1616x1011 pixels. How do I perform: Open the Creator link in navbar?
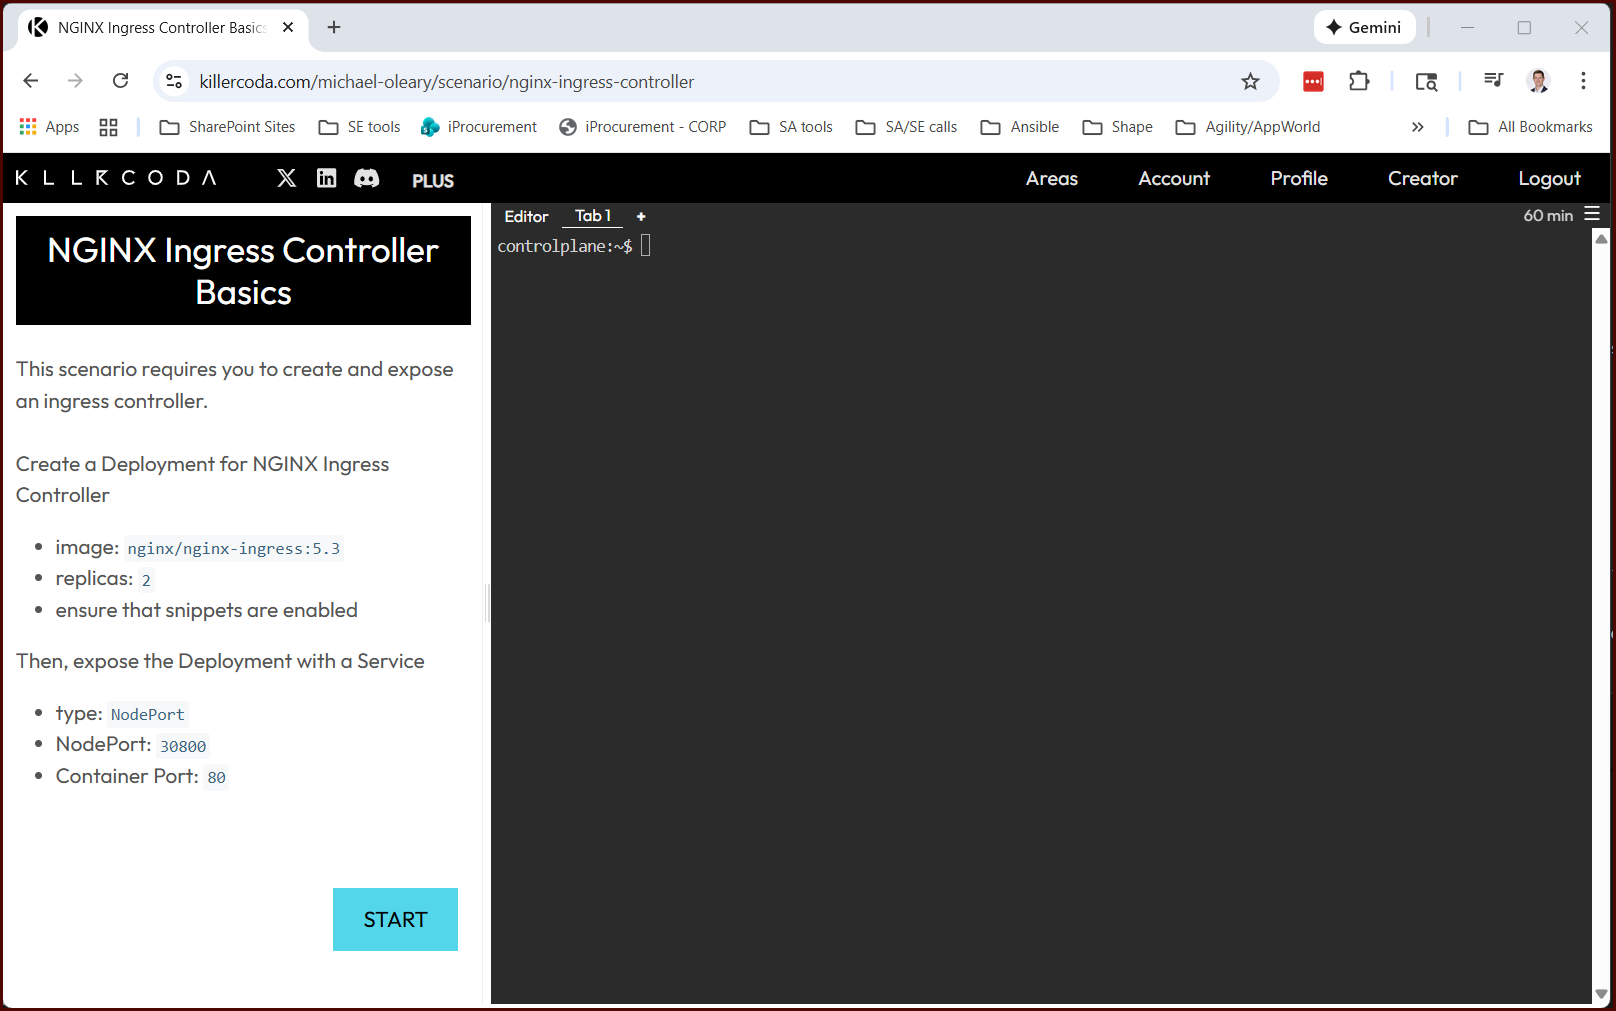pyautogui.click(x=1422, y=178)
